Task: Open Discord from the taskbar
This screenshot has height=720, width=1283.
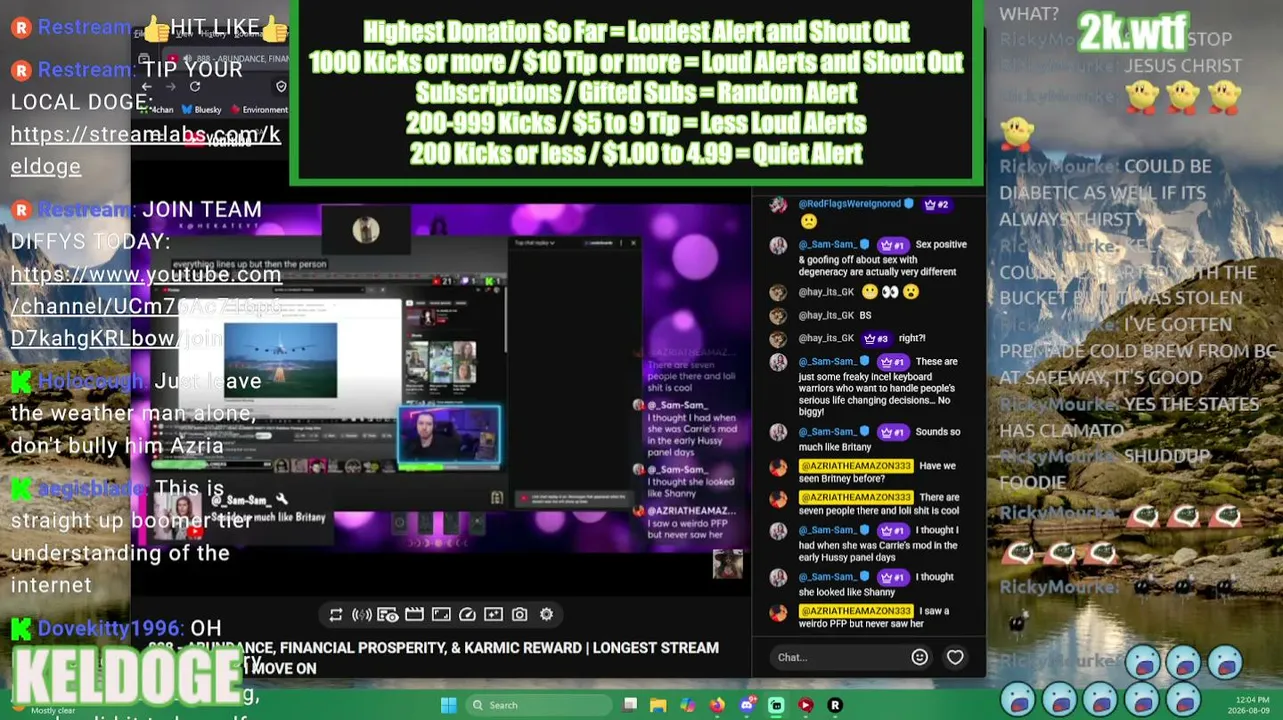Action: pos(746,705)
